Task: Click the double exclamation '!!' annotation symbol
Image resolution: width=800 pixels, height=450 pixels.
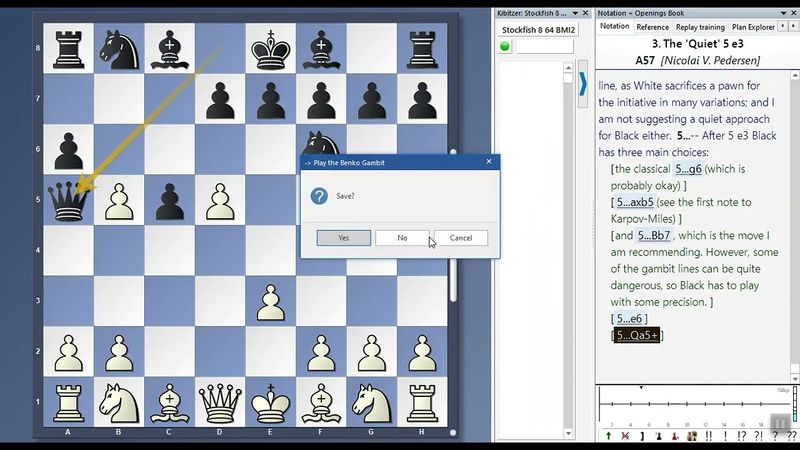Action: coord(708,436)
